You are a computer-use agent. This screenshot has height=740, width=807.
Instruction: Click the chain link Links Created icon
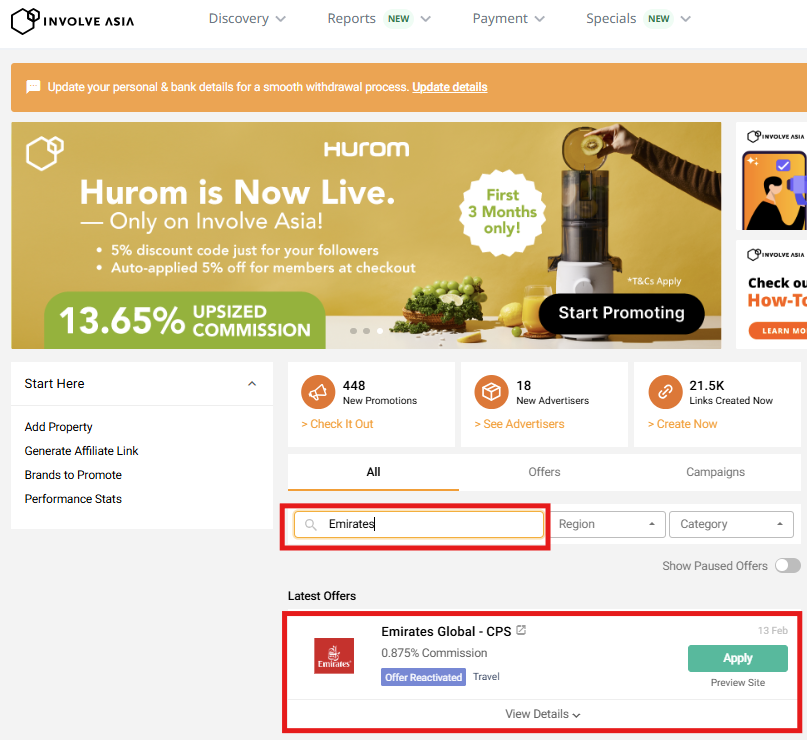[x=664, y=393]
